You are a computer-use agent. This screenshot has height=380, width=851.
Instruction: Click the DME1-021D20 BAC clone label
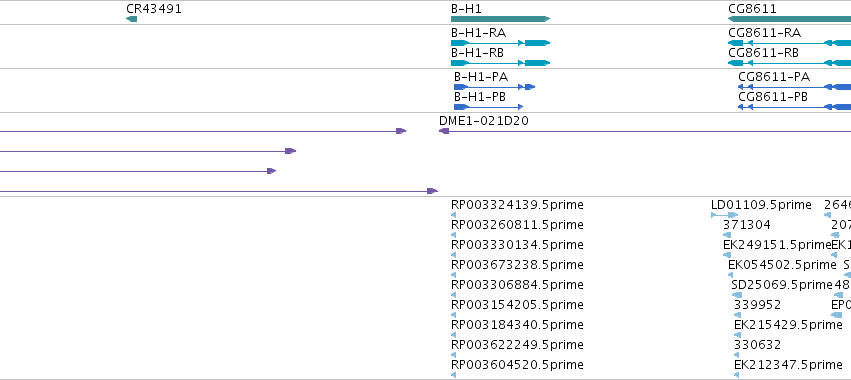(x=484, y=121)
